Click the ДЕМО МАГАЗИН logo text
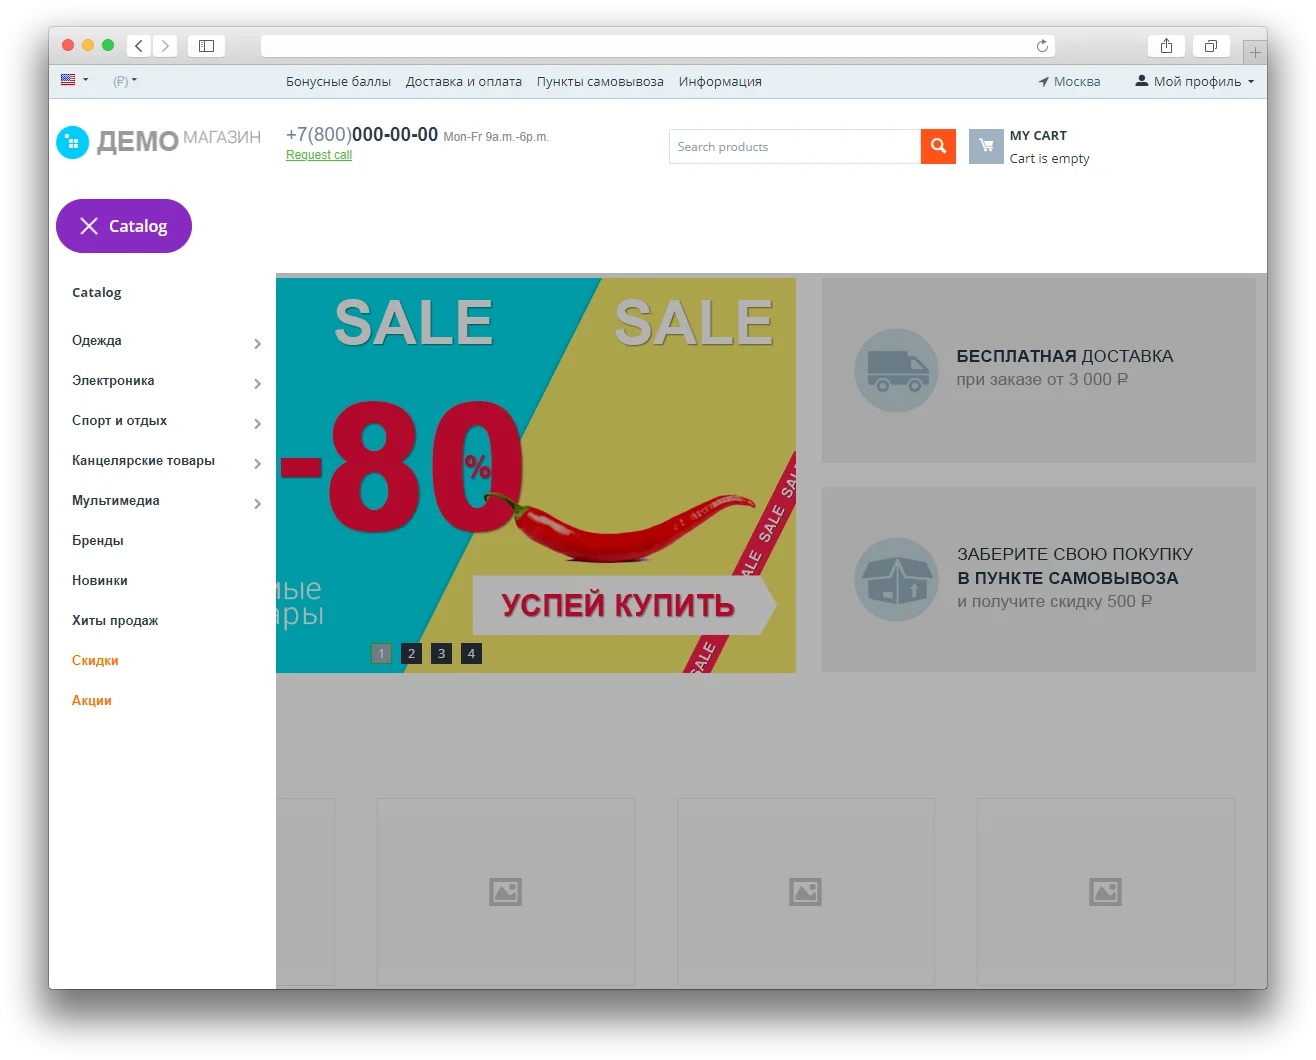This screenshot has width=1316, height=1060. [x=179, y=141]
